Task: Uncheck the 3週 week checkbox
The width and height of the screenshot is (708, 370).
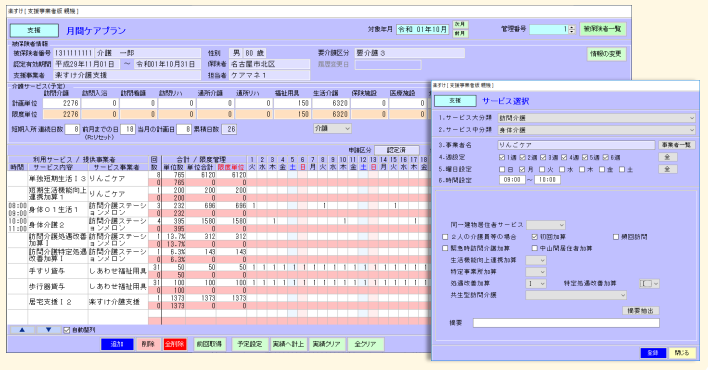Action: pos(544,158)
